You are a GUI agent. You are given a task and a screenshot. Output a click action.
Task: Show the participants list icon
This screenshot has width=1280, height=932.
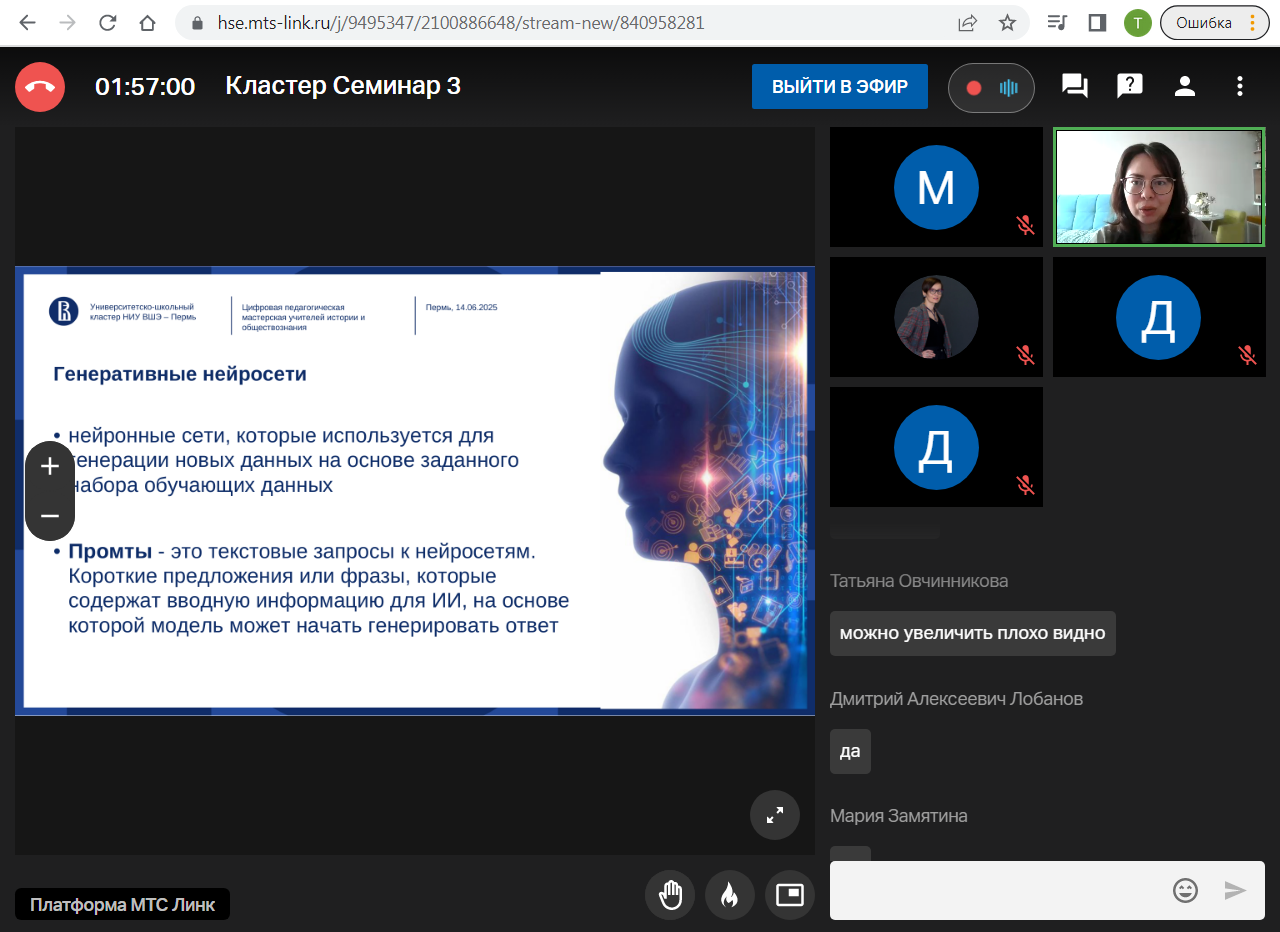(1184, 87)
